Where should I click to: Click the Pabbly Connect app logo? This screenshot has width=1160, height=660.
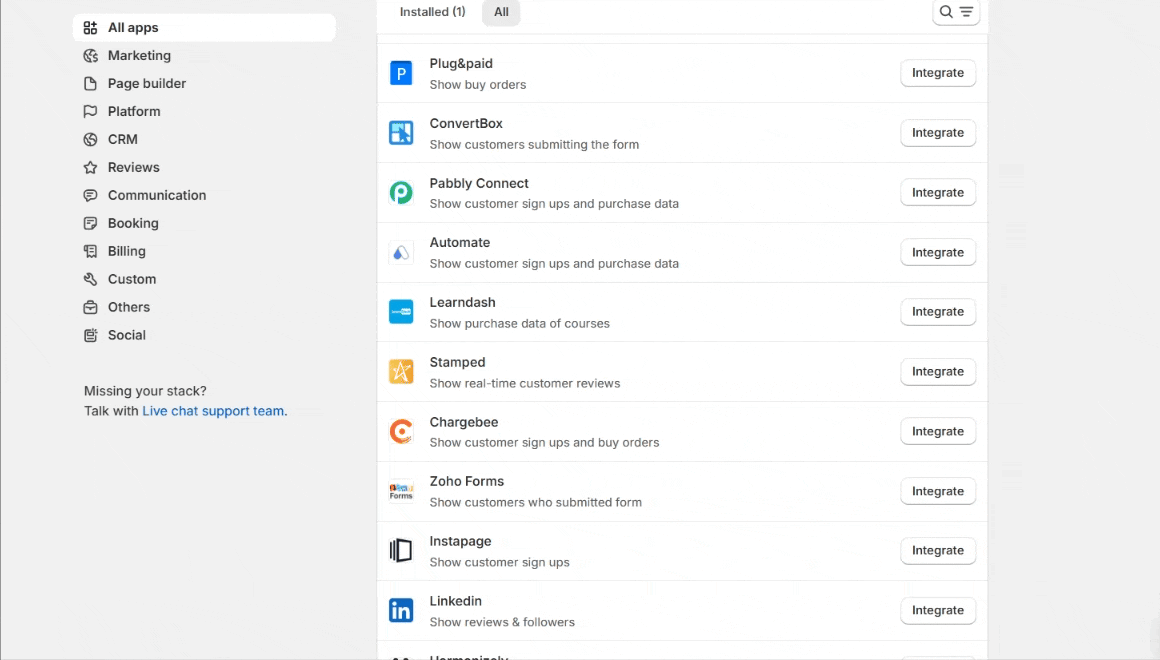[401, 192]
